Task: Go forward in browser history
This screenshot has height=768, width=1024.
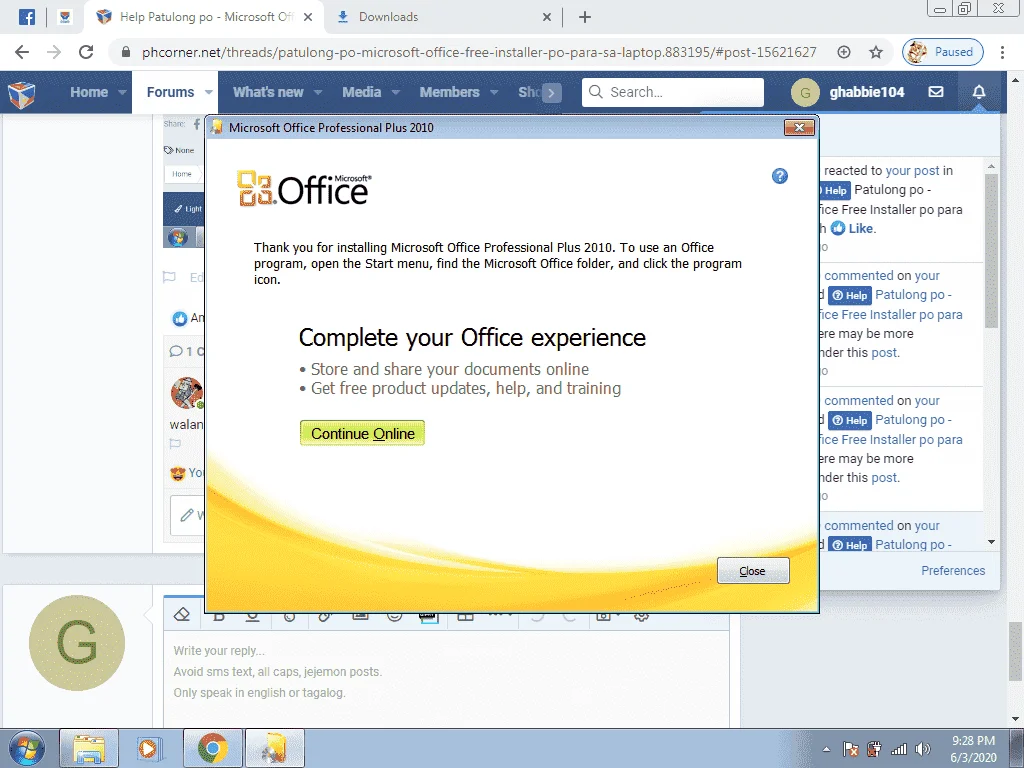Action: [54, 52]
